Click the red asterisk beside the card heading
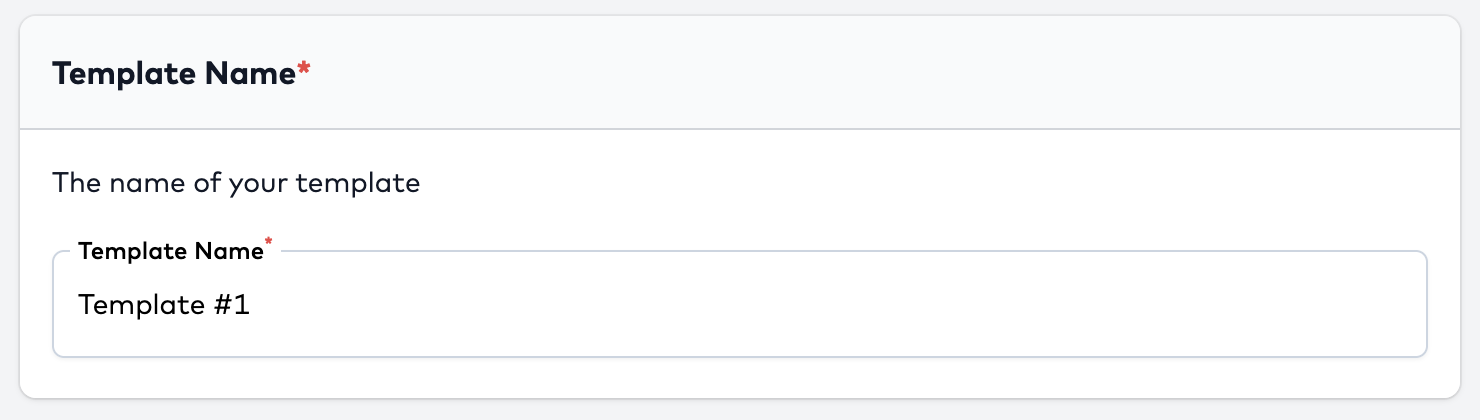This screenshot has height=420, width=1480. coord(304,70)
